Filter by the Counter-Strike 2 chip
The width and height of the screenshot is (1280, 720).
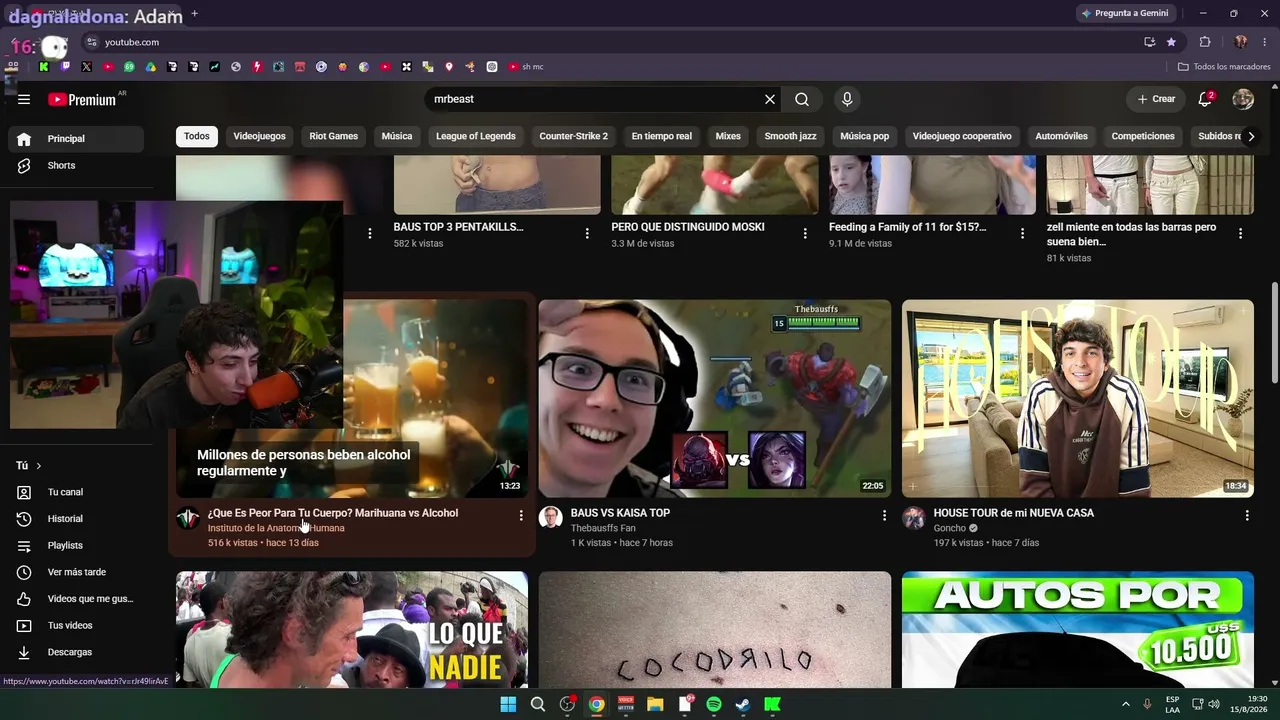574,136
